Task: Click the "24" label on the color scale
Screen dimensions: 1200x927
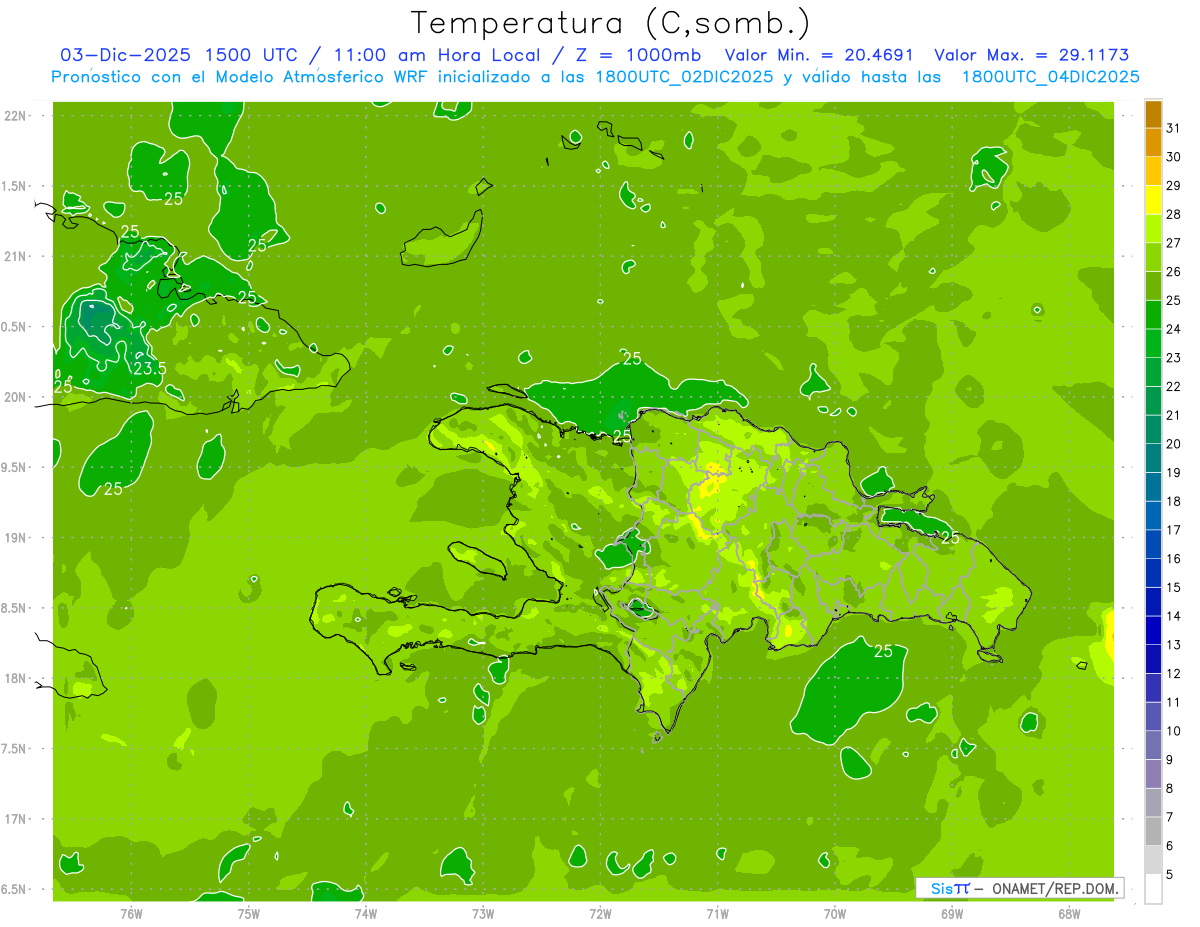Action: 1174,329
